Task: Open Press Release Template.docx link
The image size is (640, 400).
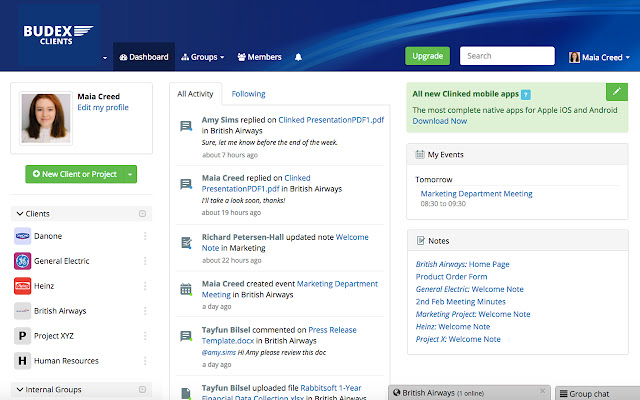Action: point(279,335)
